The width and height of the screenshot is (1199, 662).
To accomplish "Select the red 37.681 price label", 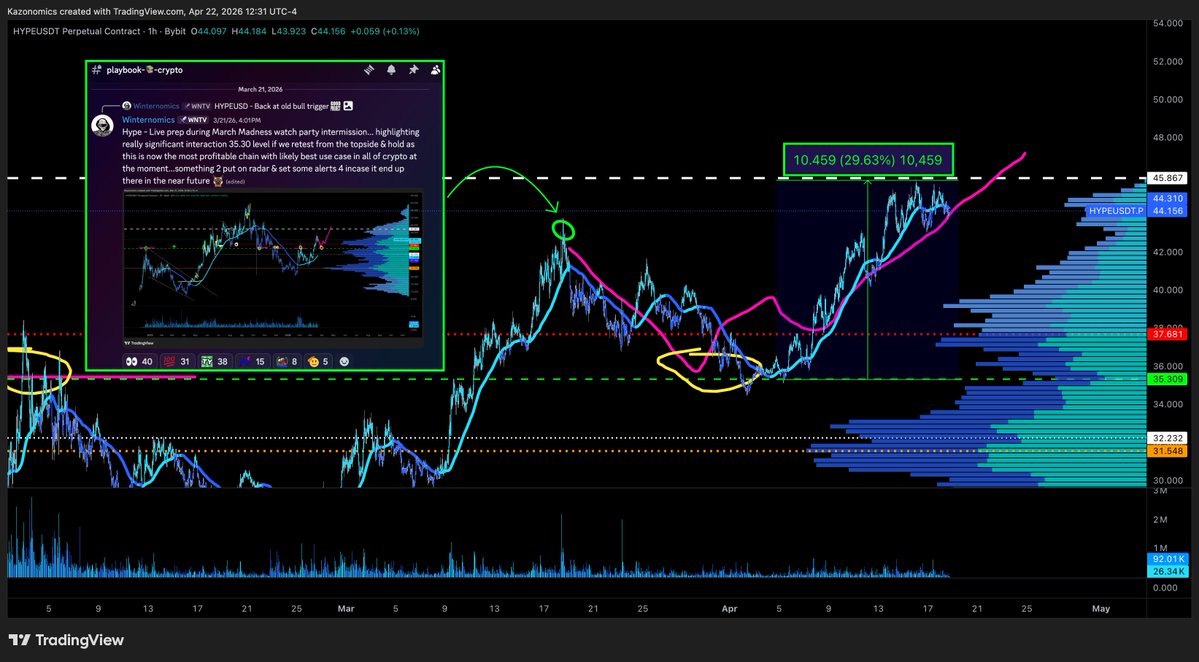I will tap(1168, 334).
